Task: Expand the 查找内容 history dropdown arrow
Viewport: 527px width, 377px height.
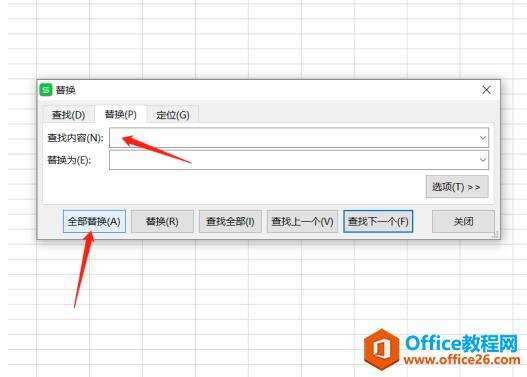Action: (483, 138)
